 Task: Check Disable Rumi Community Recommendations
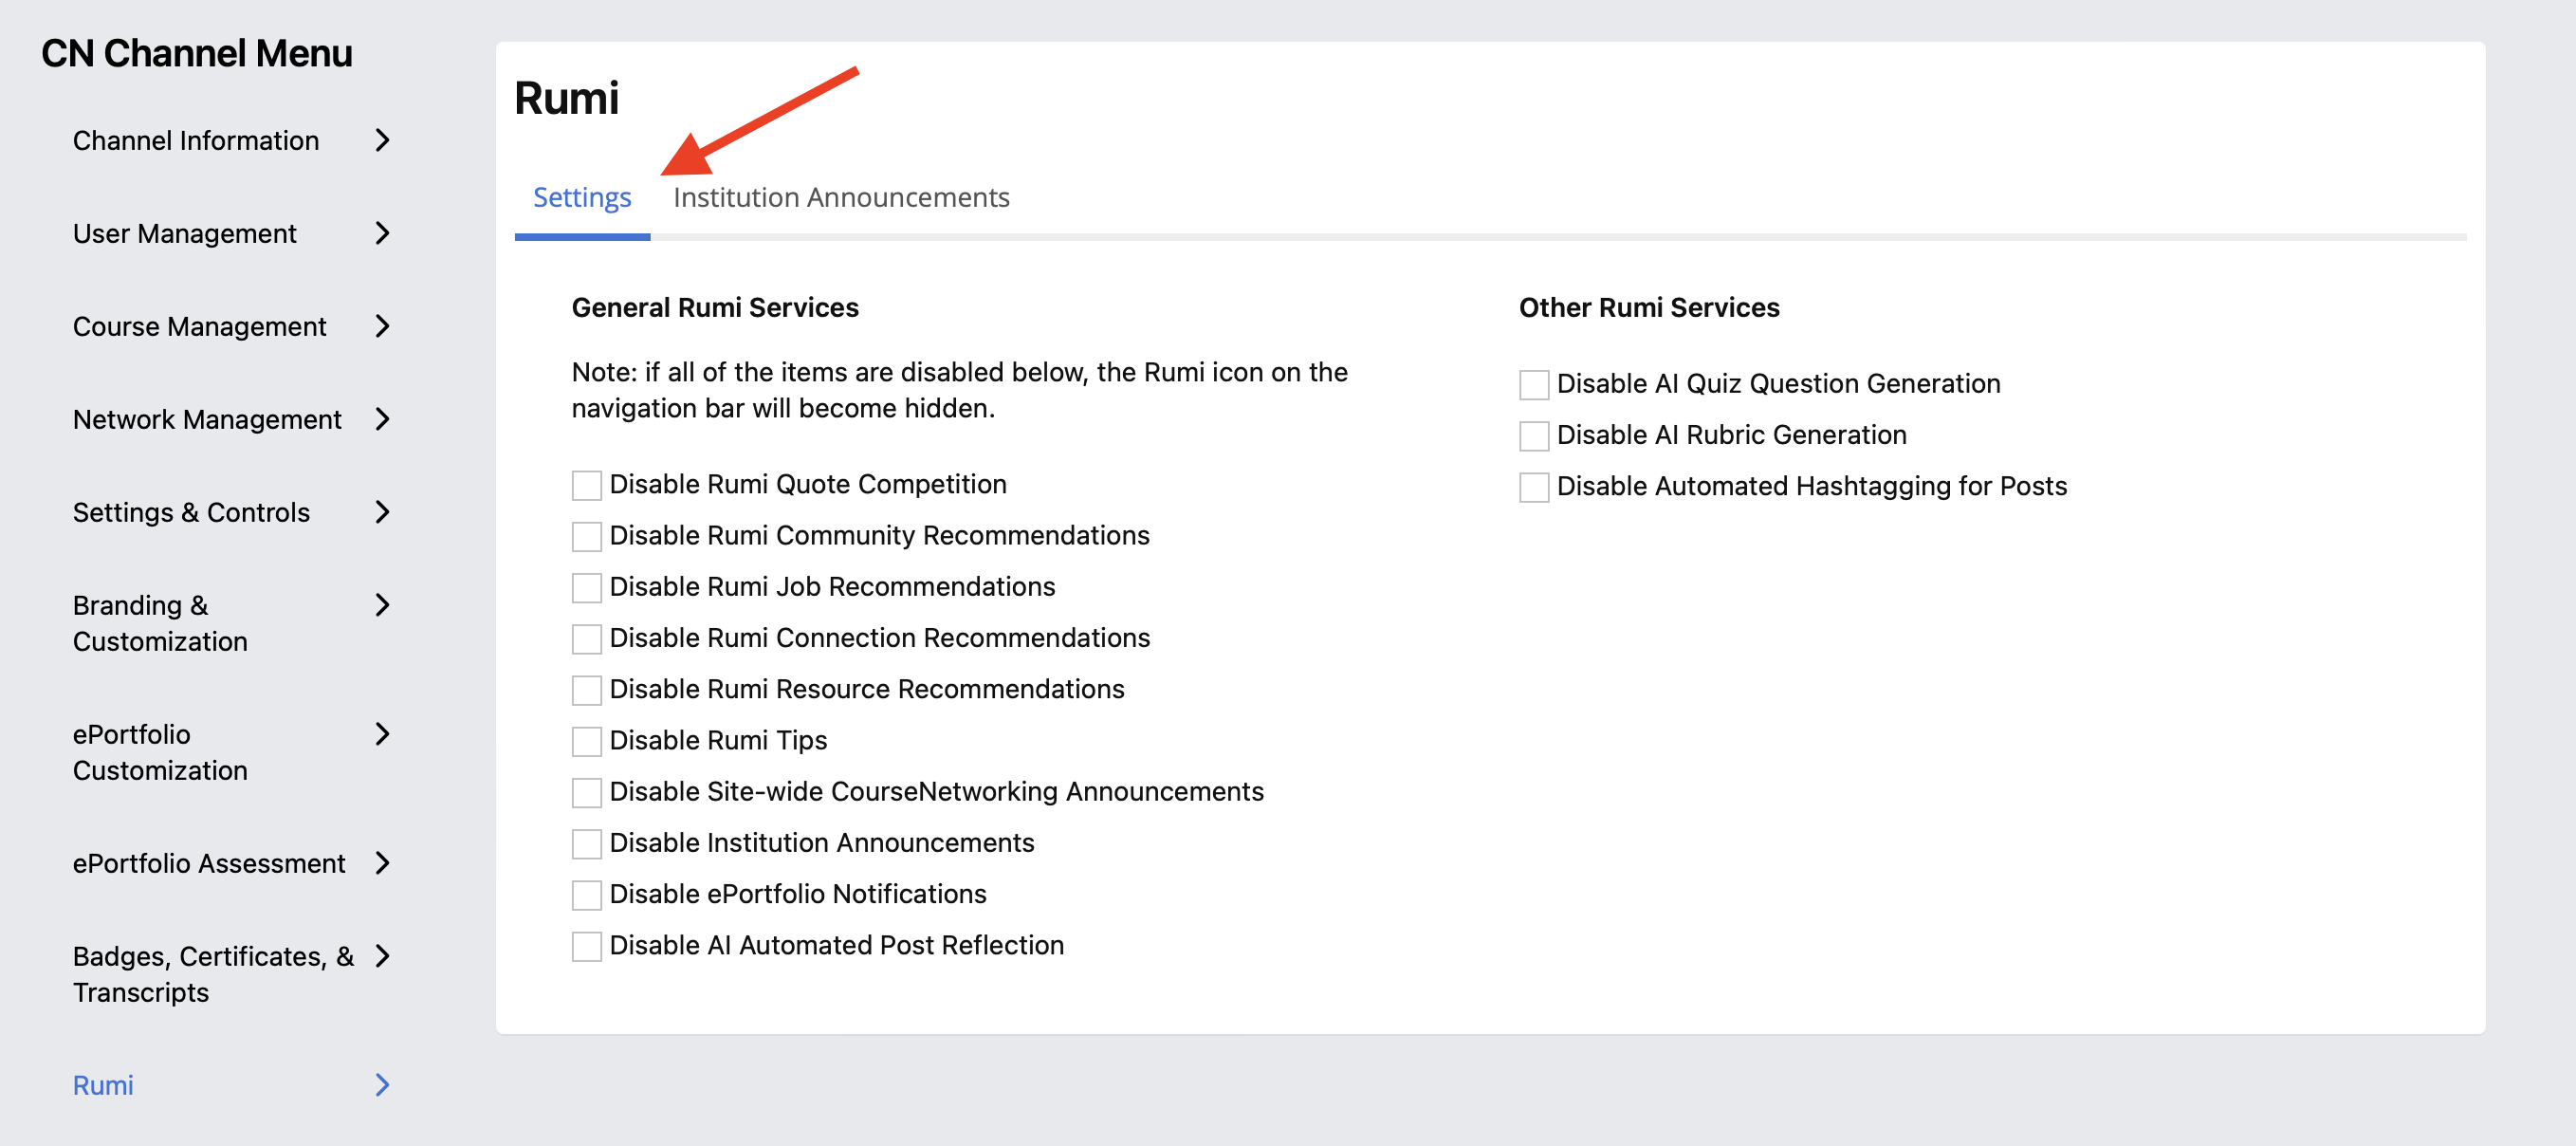pos(587,537)
